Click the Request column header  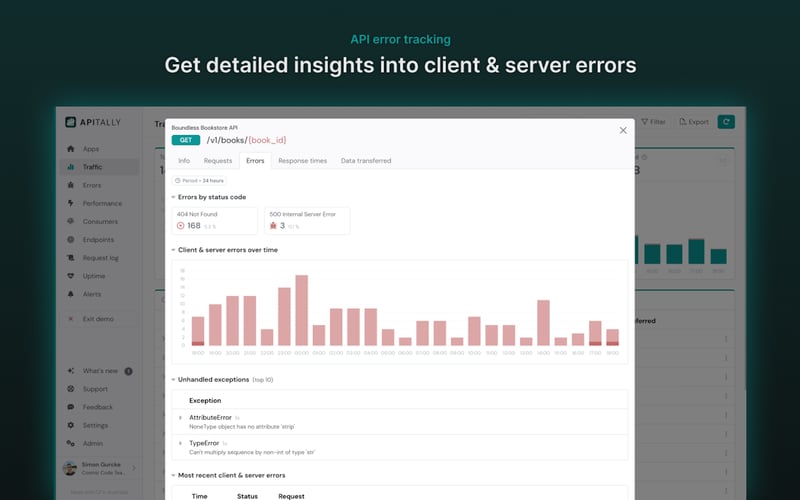(291, 496)
